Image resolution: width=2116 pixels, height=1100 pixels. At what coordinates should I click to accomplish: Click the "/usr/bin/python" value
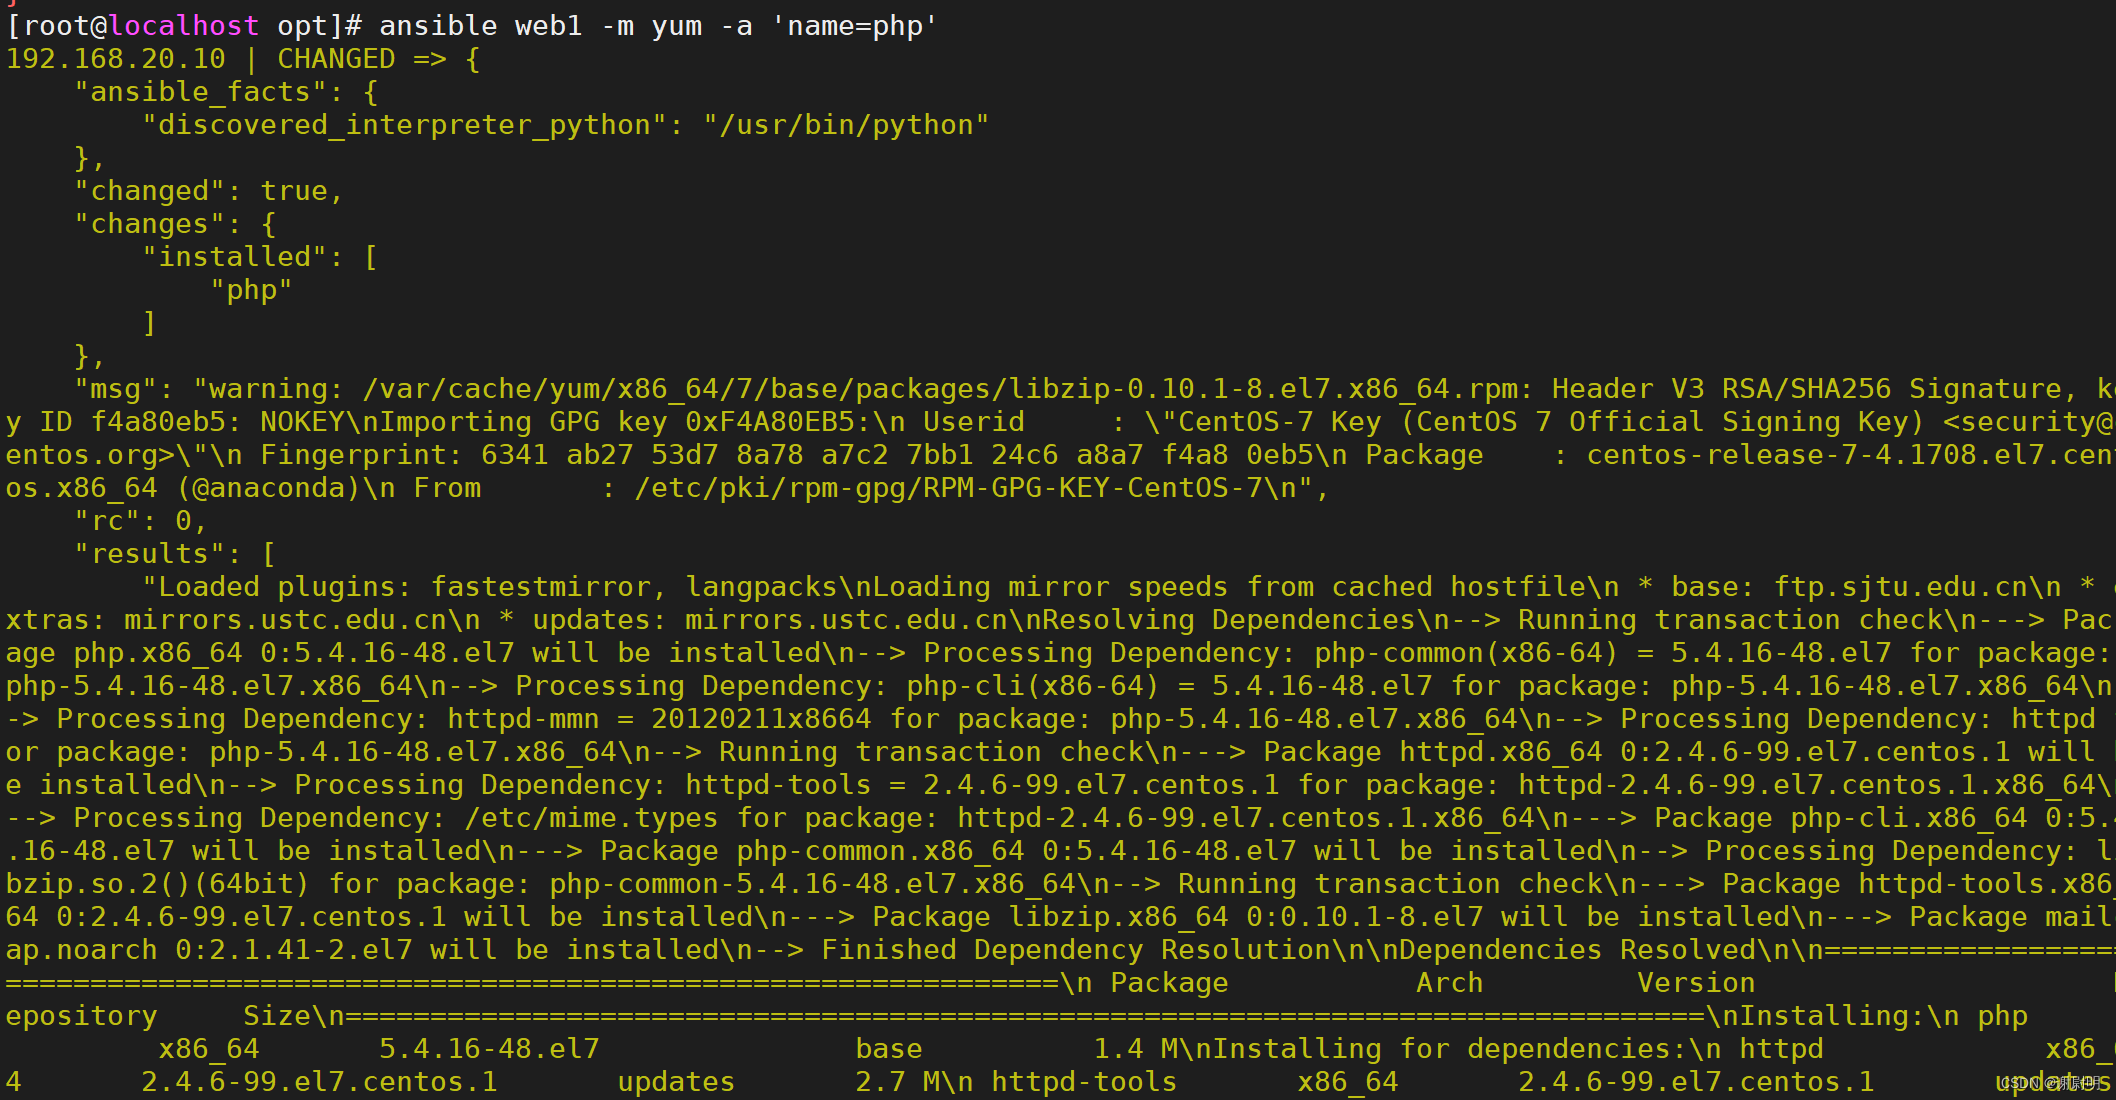[847, 125]
